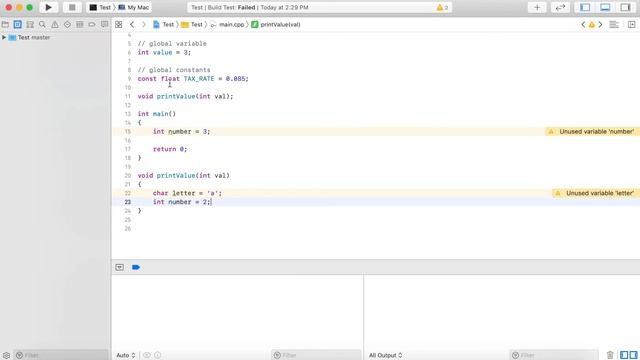Click 'char letter' declaration line
Image resolution: width=640 pixels, height=360 pixels.
point(187,193)
